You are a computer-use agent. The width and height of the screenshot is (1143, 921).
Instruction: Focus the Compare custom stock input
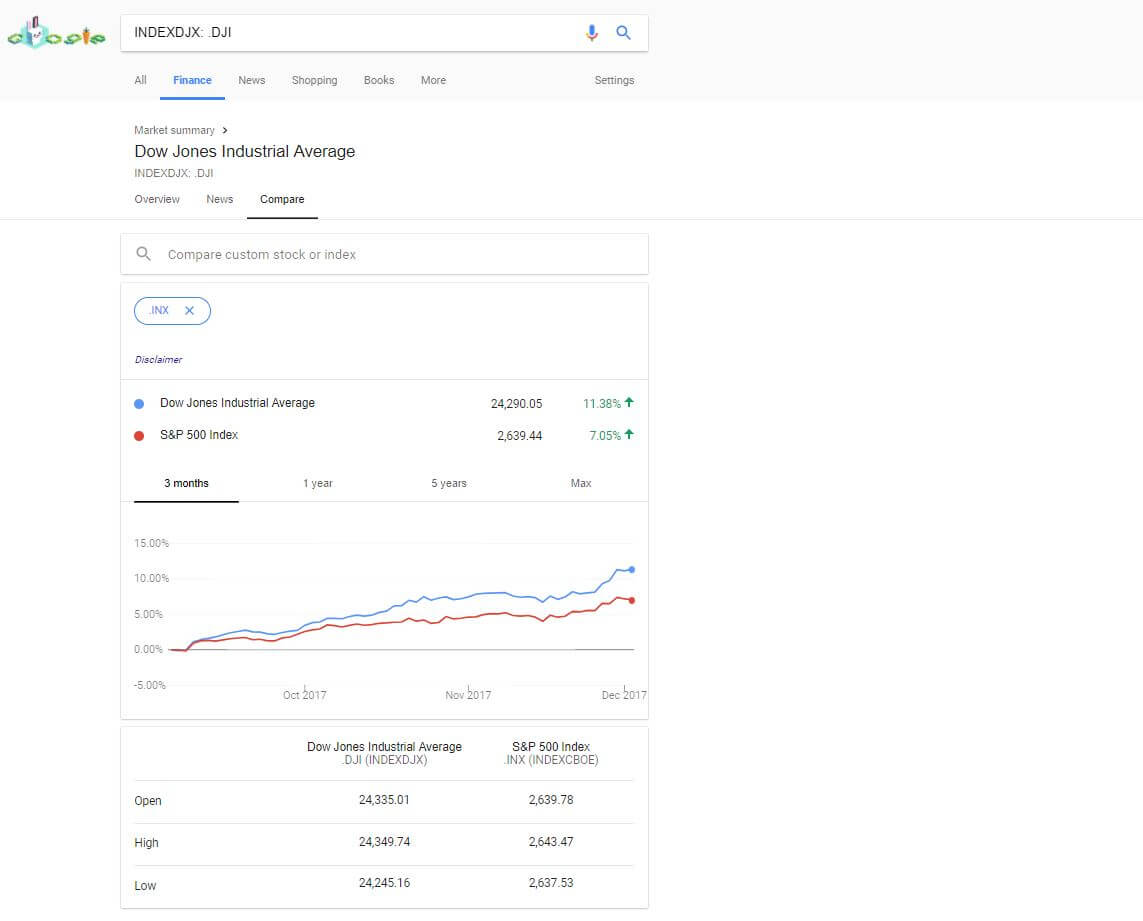[x=400, y=254]
